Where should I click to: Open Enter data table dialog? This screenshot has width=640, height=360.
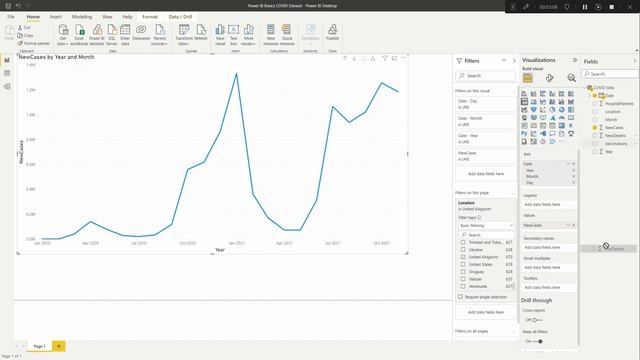125,35
